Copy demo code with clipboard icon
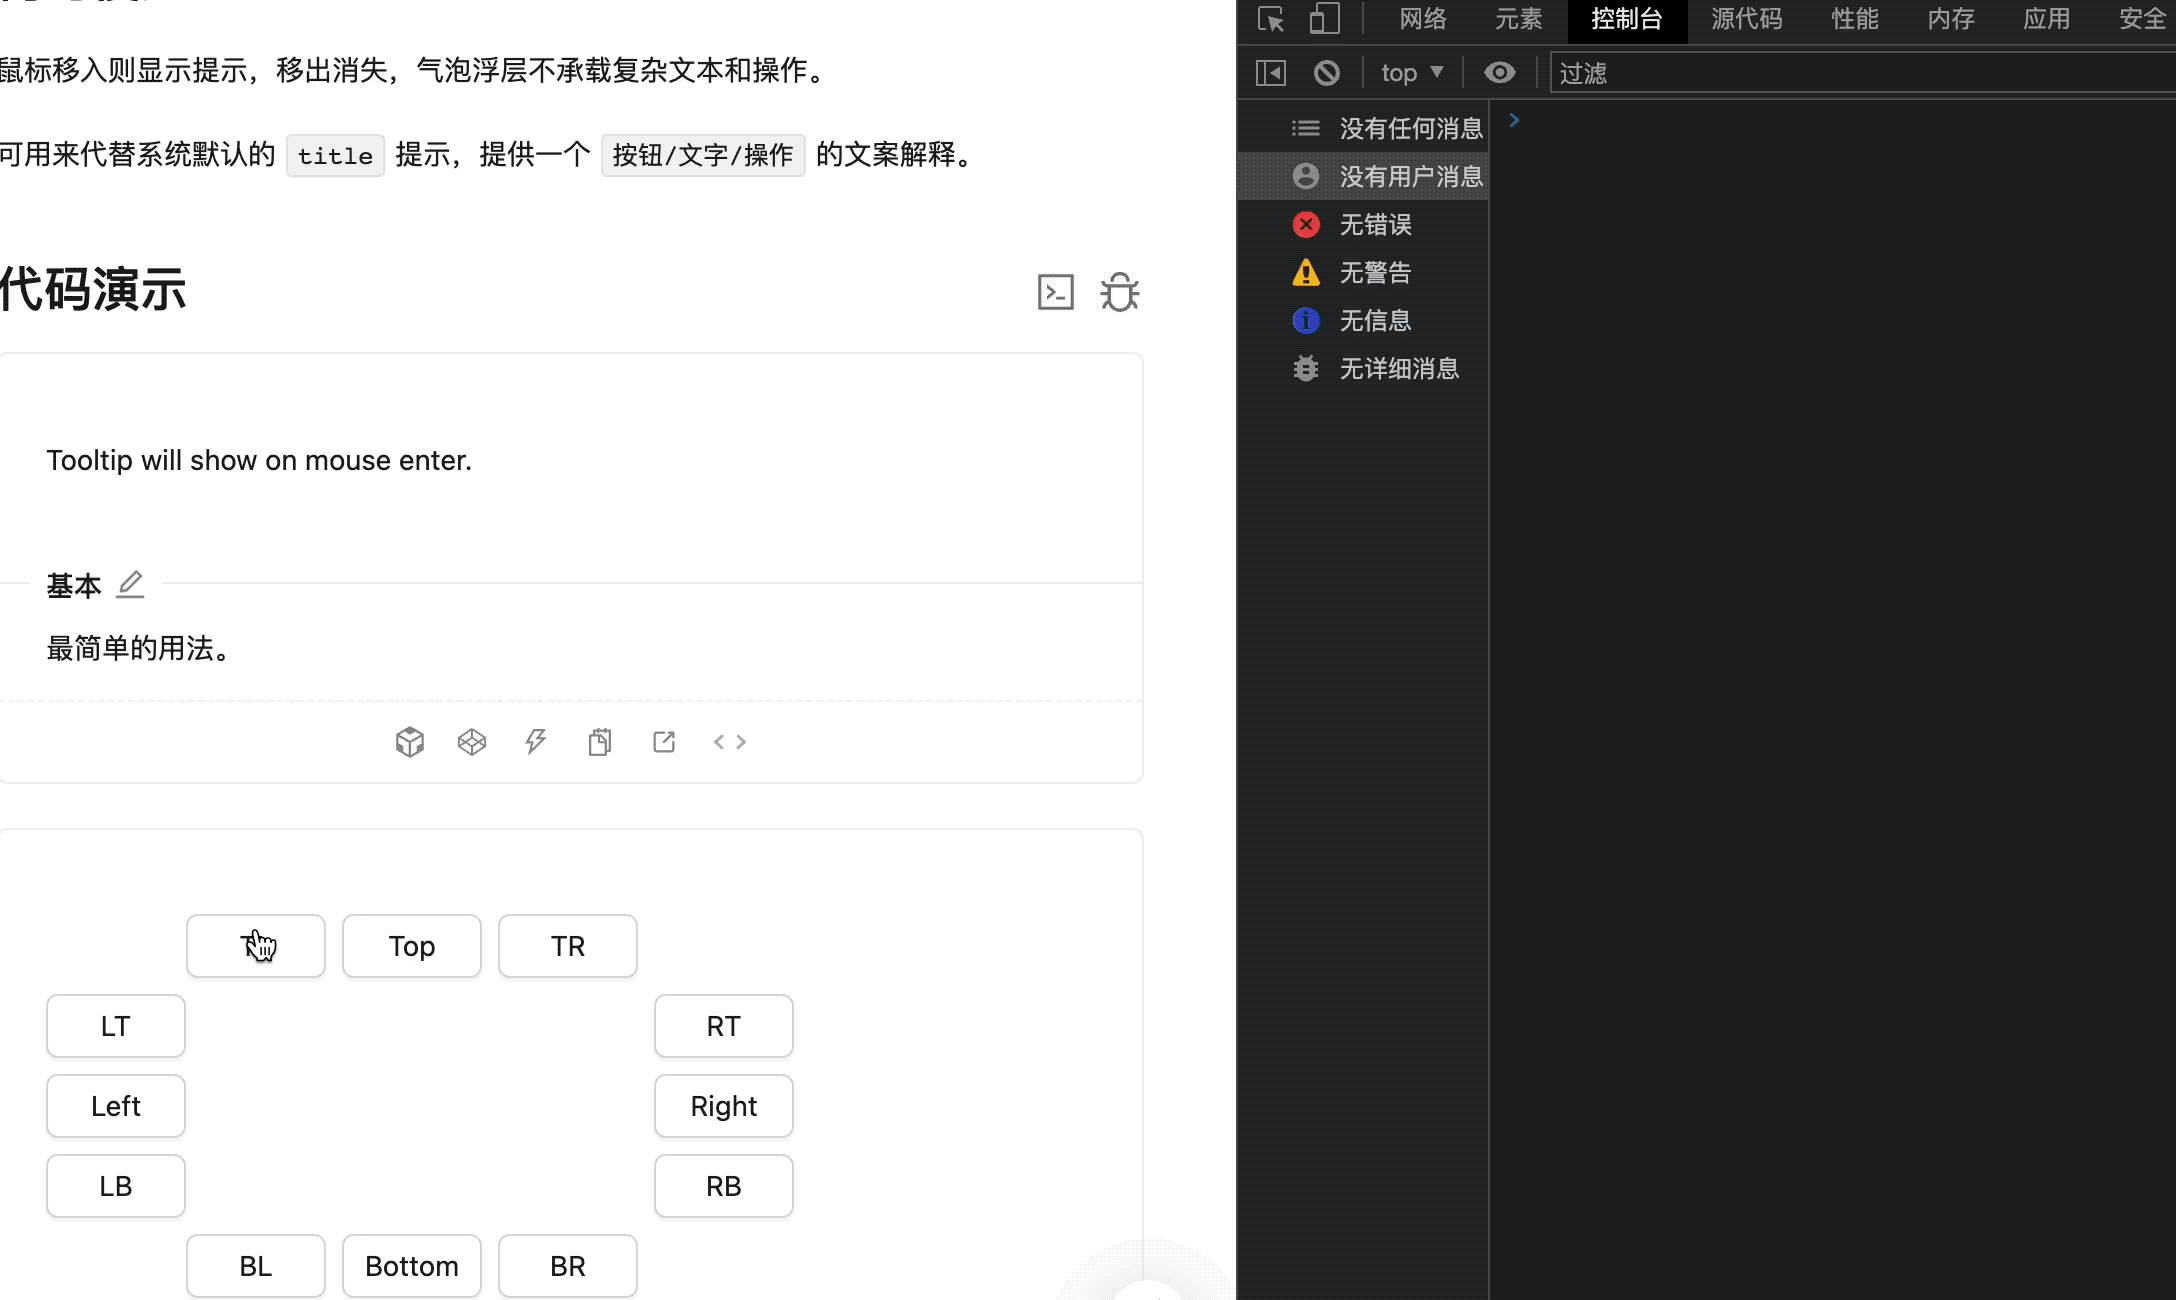The image size is (2176, 1300). pos(600,742)
